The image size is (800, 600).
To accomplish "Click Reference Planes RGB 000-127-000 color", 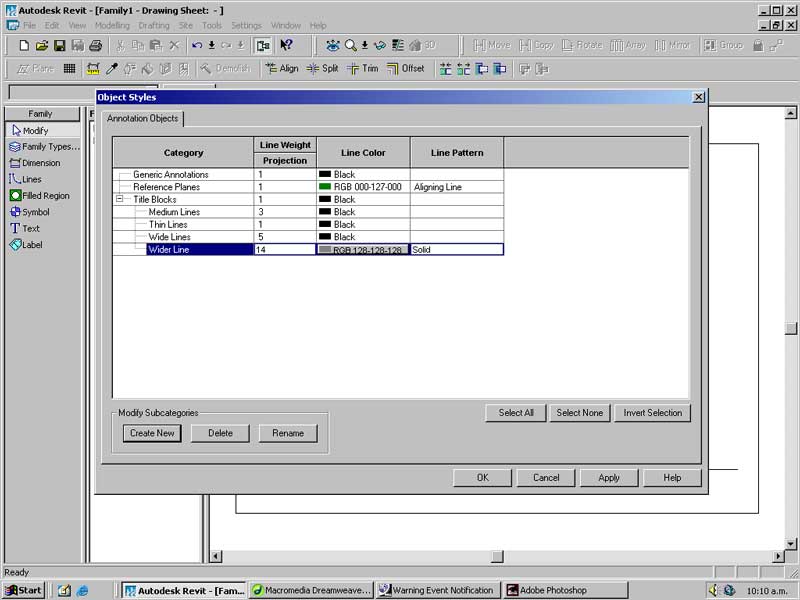I will 363,187.
